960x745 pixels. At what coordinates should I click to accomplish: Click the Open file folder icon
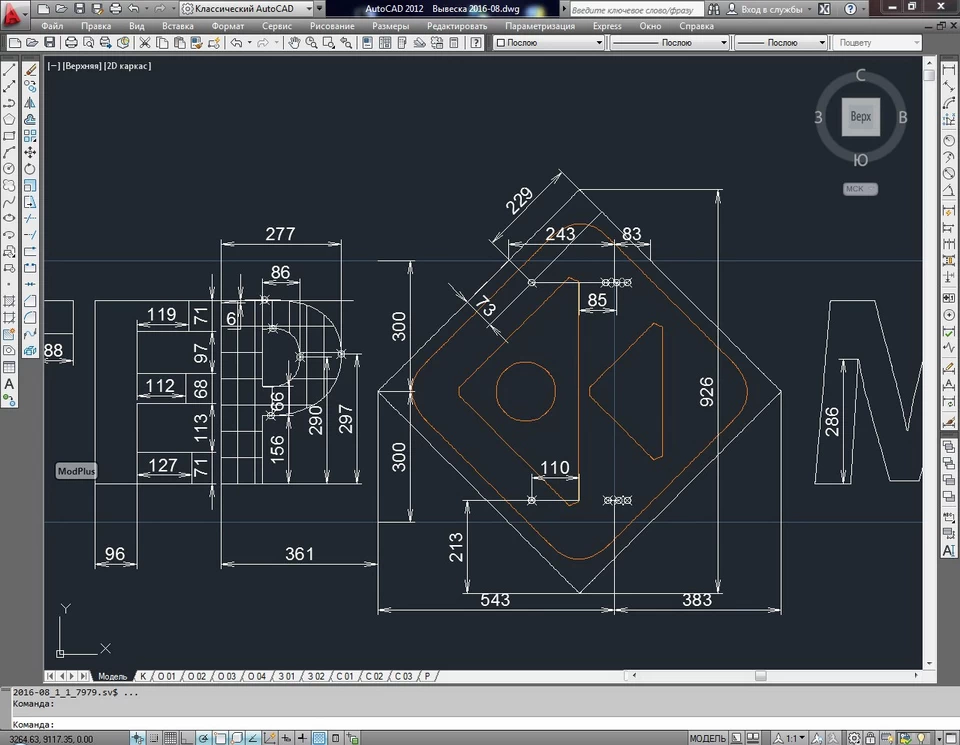pyautogui.click(x=31, y=43)
